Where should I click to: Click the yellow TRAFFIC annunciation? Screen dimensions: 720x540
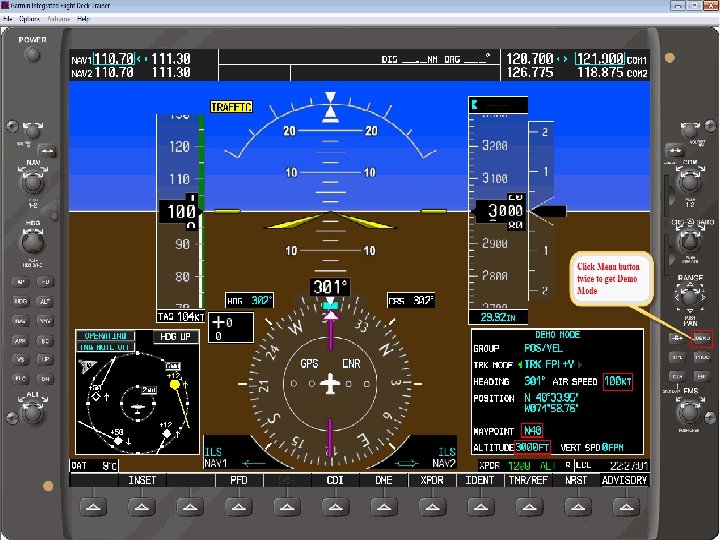[x=231, y=107]
